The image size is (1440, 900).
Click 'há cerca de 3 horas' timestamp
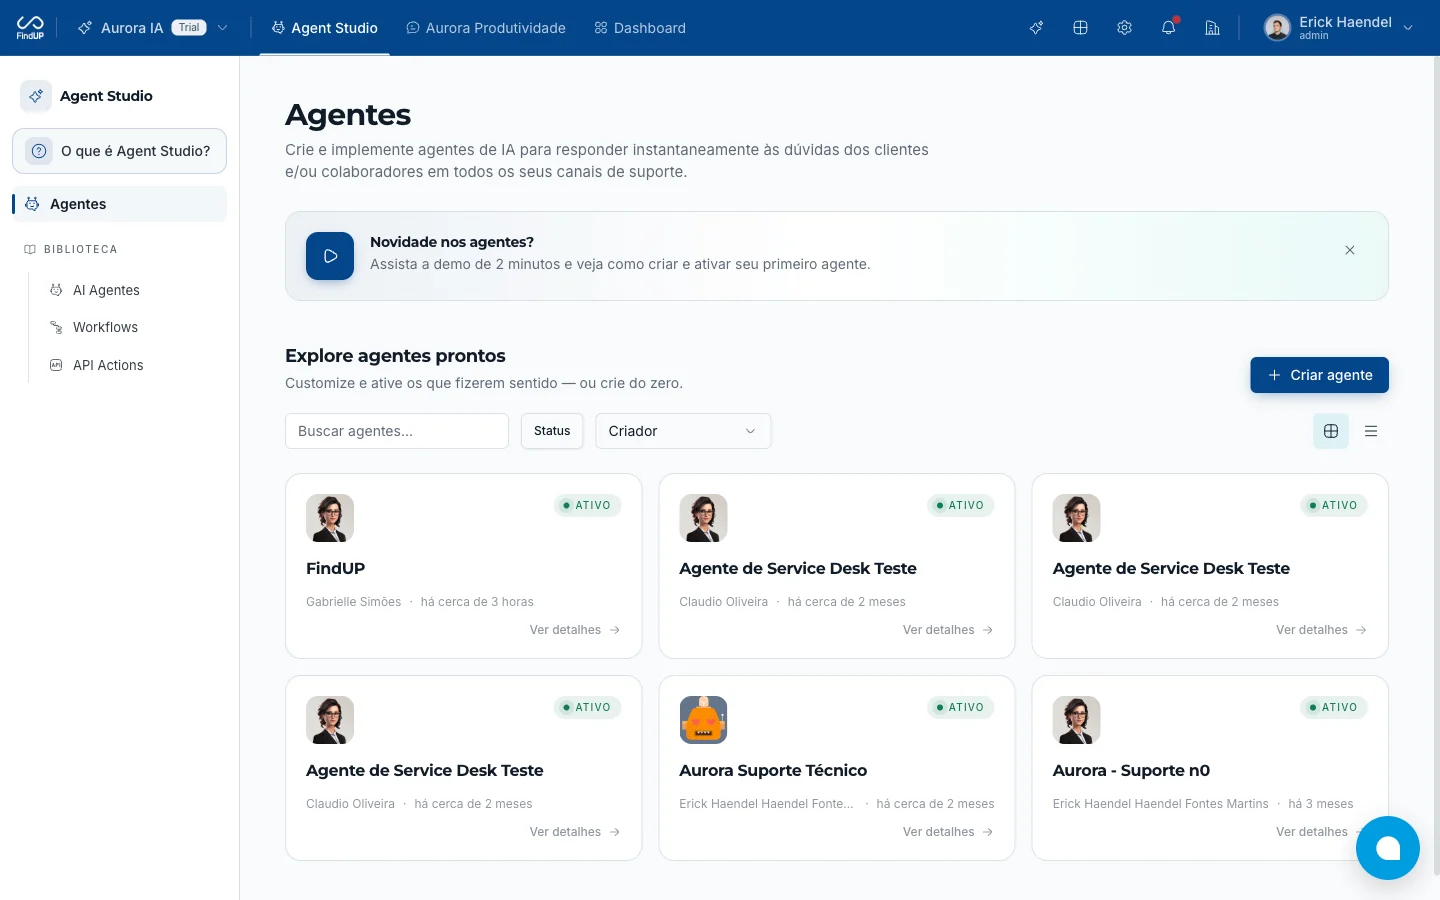(x=477, y=602)
